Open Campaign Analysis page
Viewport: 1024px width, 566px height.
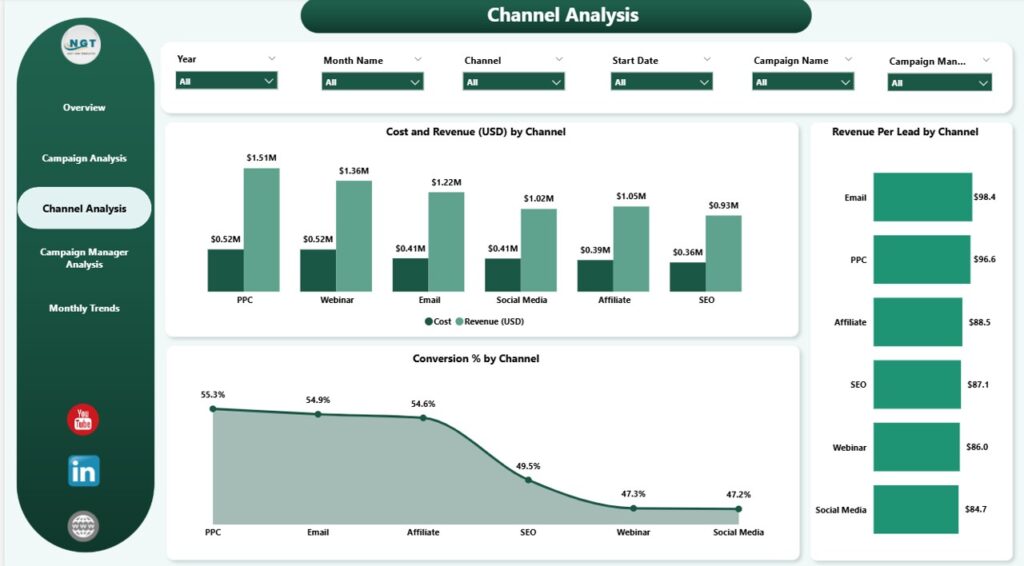(x=84, y=158)
